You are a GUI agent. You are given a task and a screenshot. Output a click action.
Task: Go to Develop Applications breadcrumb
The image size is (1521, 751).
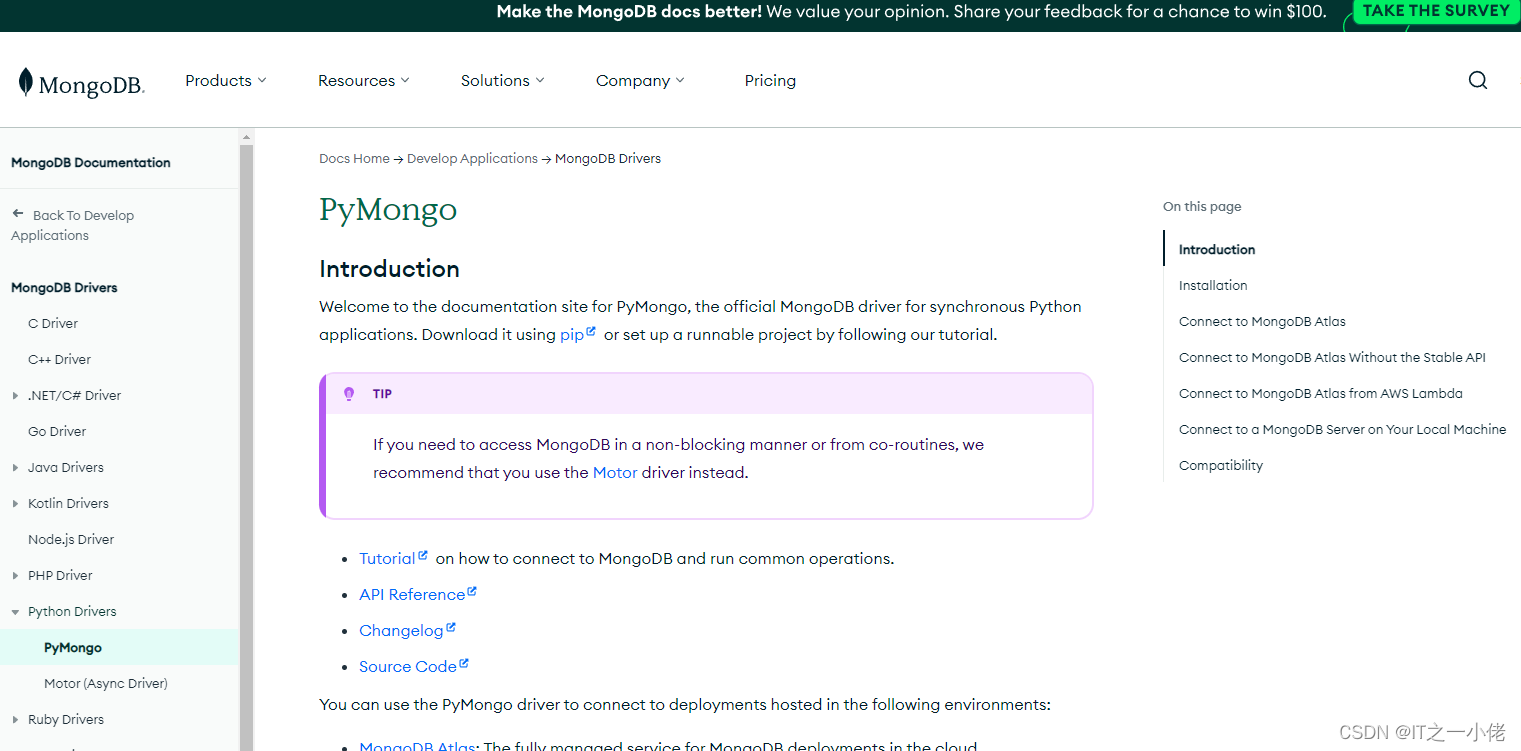(x=472, y=158)
